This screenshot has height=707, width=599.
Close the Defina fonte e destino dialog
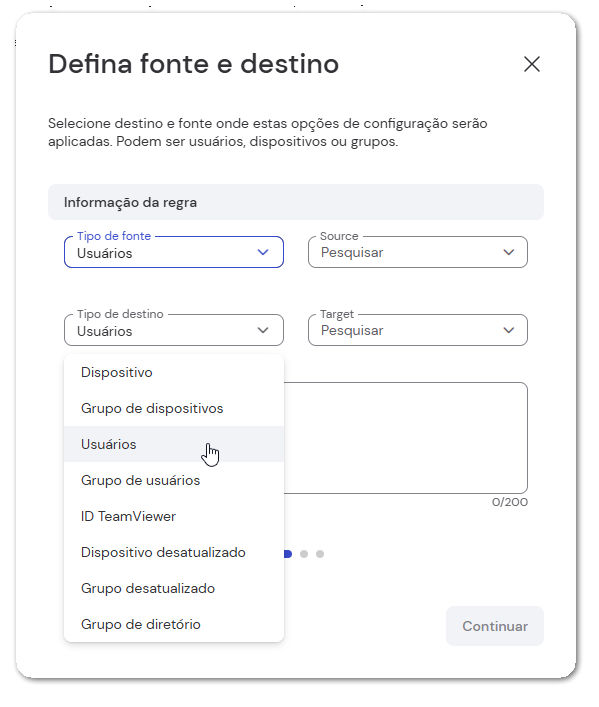[x=532, y=64]
